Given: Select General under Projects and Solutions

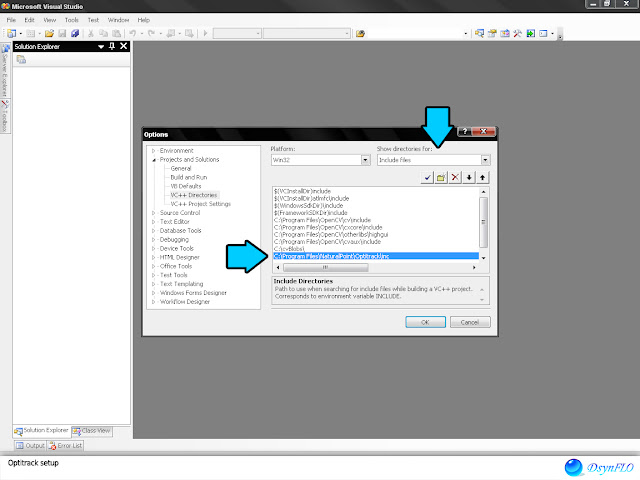Looking at the screenshot, I should [x=181, y=168].
